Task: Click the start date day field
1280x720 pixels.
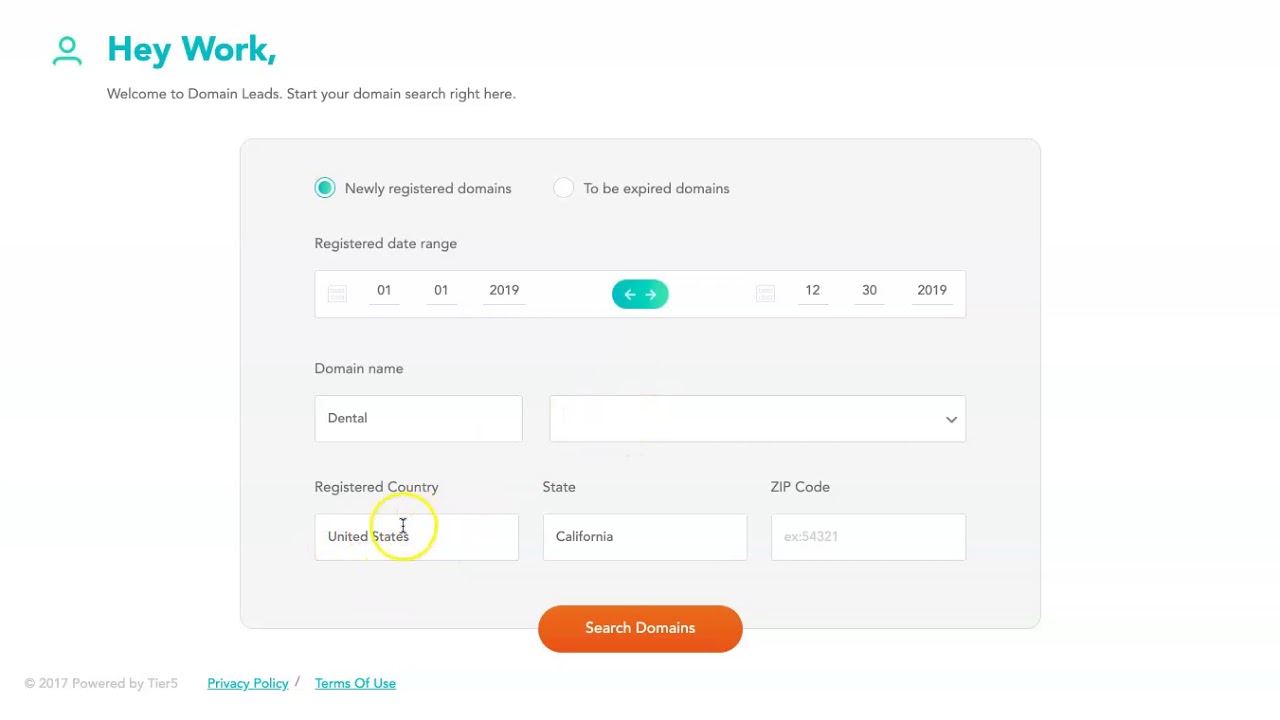Action: (441, 291)
